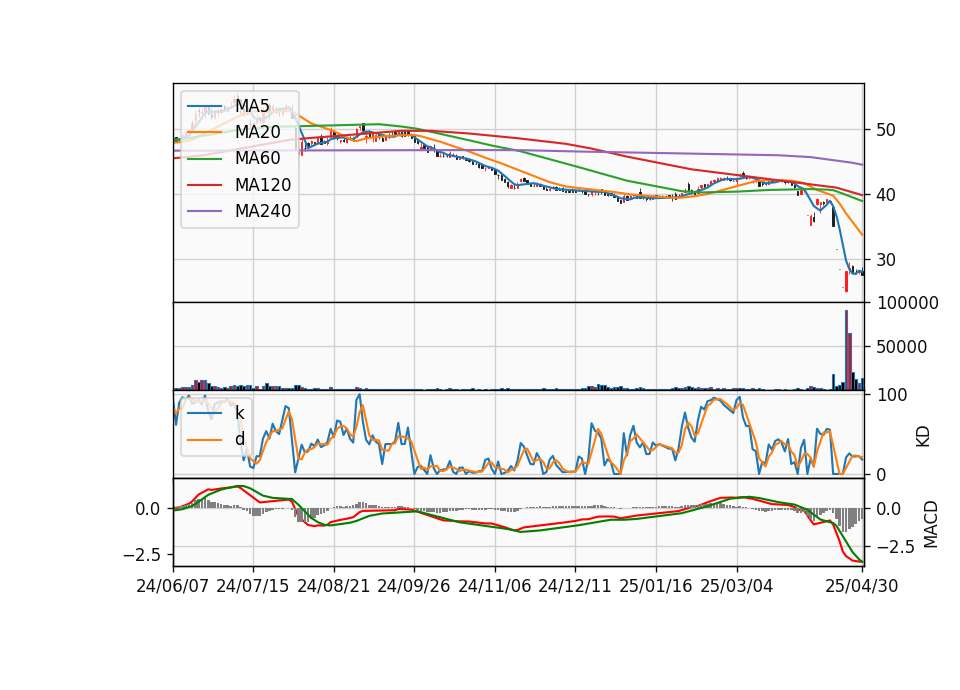Click the 25/01/16 date label
Screen dimensions: 960x690
[655, 586]
